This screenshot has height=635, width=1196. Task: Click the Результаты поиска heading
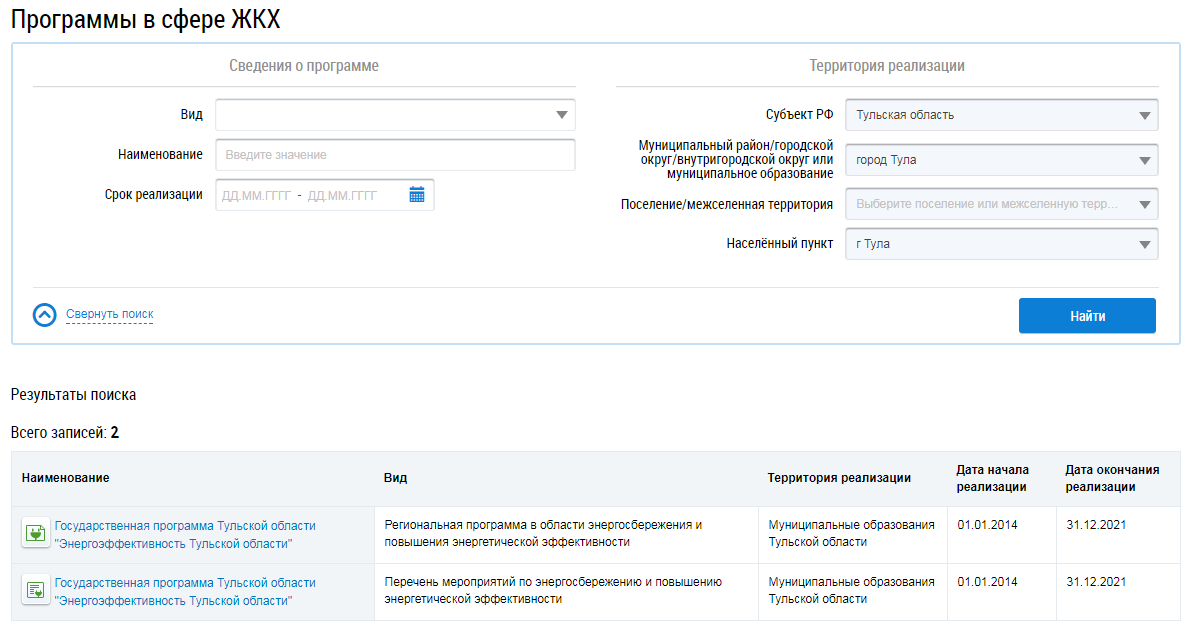point(73,395)
